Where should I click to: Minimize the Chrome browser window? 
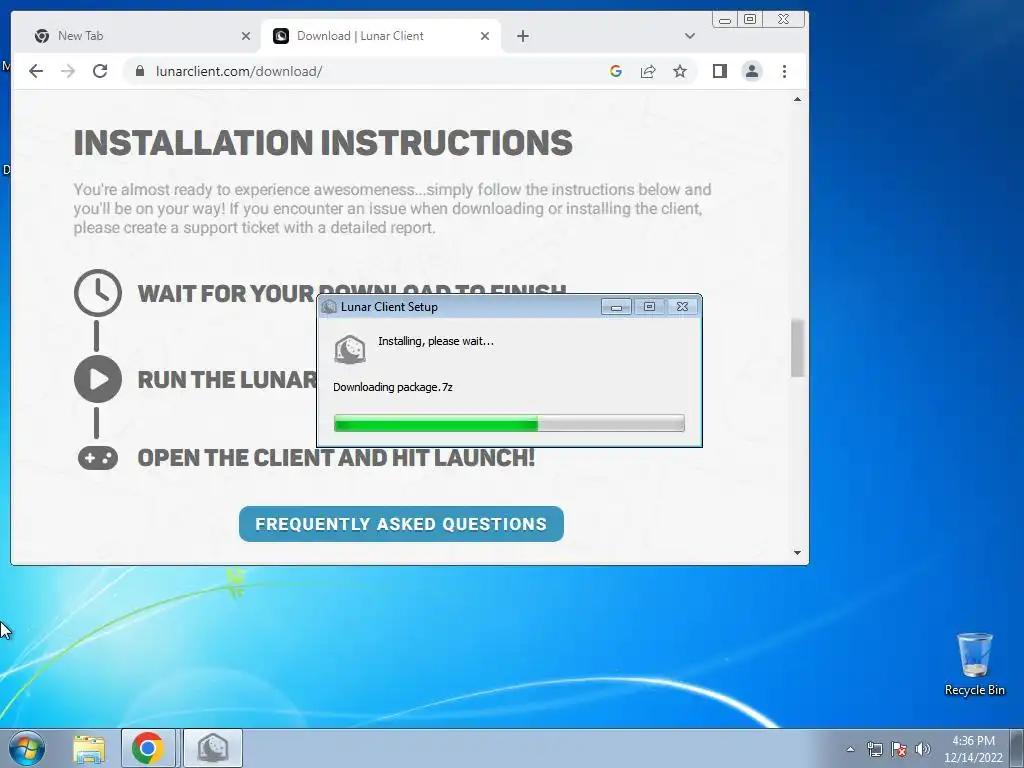click(724, 20)
